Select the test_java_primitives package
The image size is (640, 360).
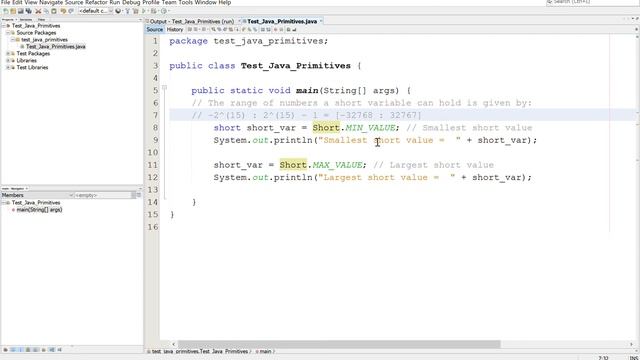[44, 40]
